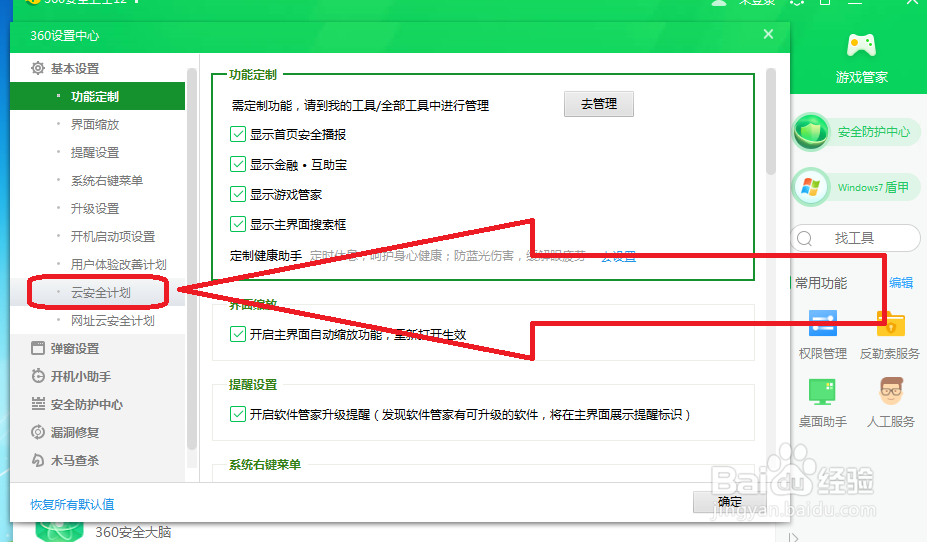Click 恢复所有默认值 link
This screenshot has width=927, height=542.
[72, 504]
